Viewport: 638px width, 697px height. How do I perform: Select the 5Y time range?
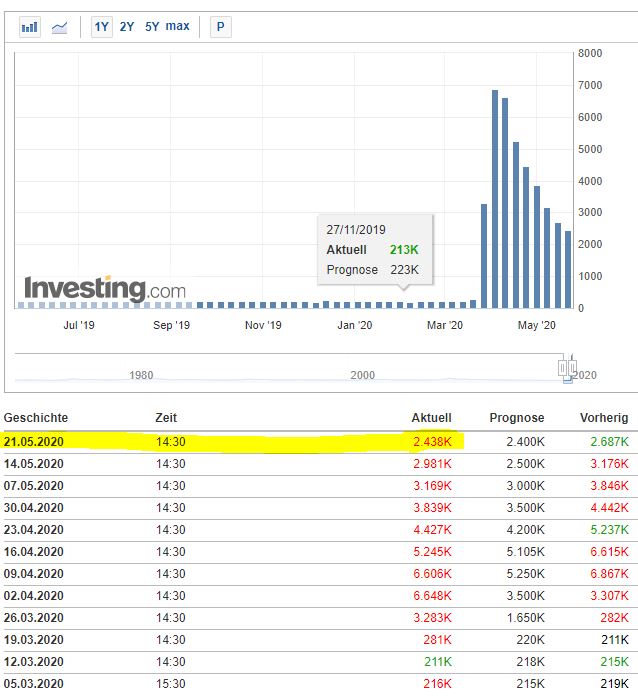coord(152,27)
